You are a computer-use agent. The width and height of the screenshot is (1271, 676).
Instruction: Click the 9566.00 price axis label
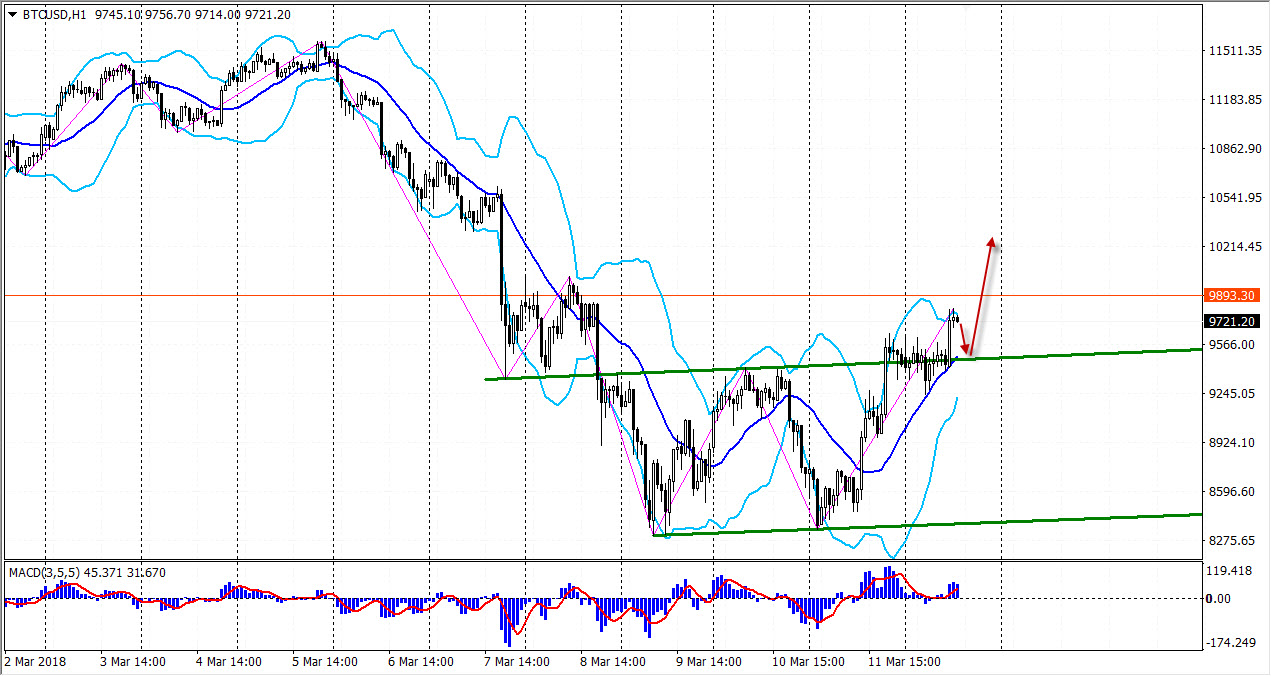pyautogui.click(x=1233, y=345)
